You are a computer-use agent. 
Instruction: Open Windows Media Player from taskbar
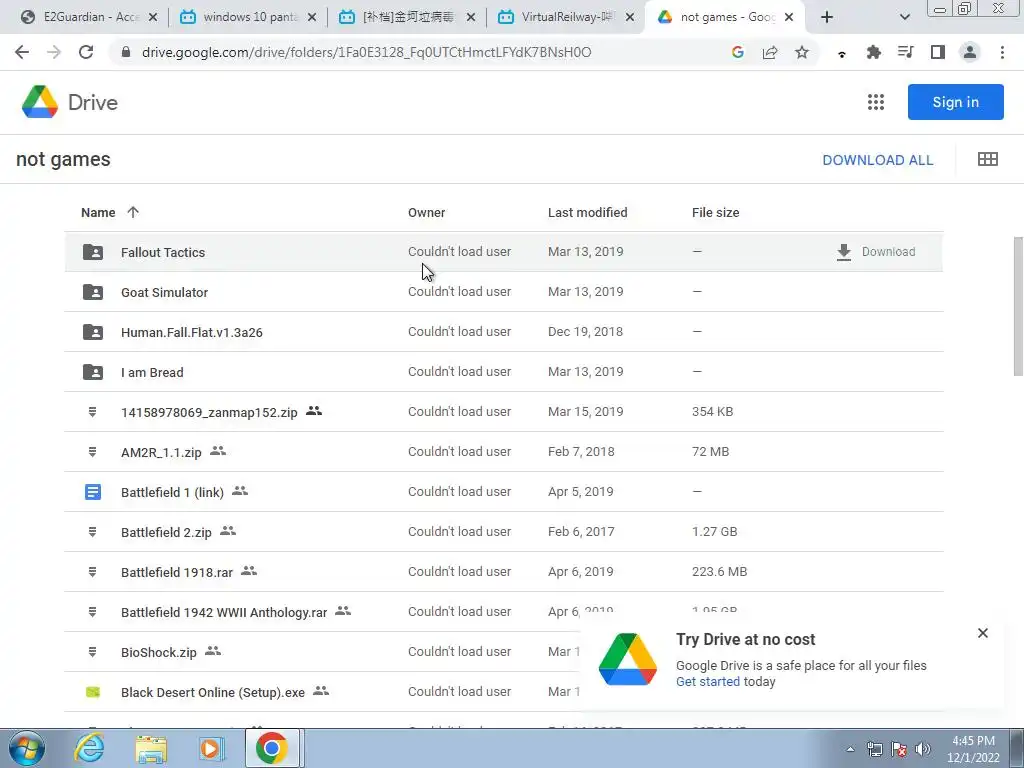210,748
